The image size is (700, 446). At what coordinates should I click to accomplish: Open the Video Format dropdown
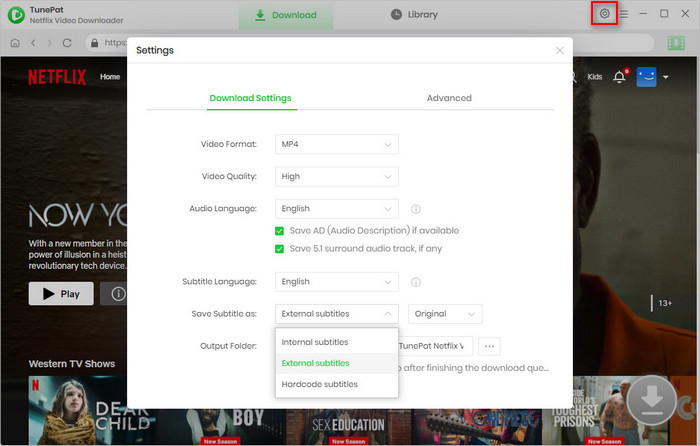click(x=337, y=145)
